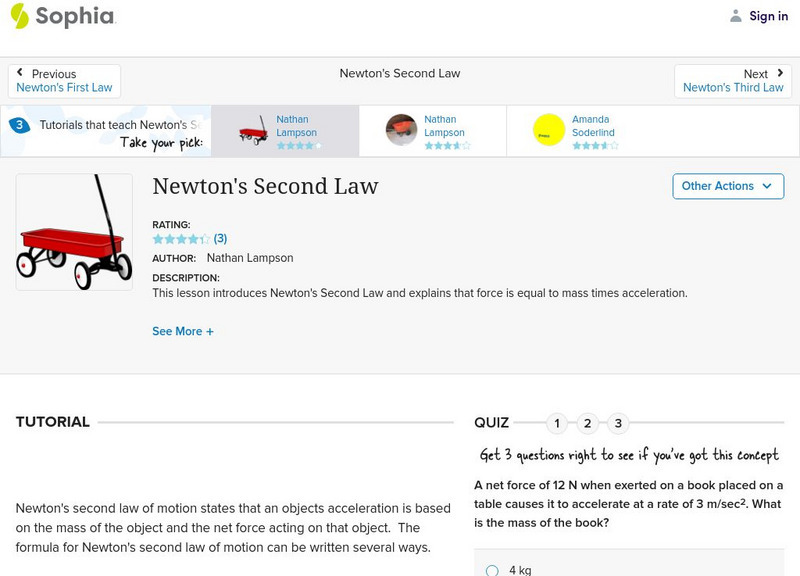Image resolution: width=800 pixels, height=576 pixels.
Task: Go to Newton's Third Law
Action: tap(733, 88)
